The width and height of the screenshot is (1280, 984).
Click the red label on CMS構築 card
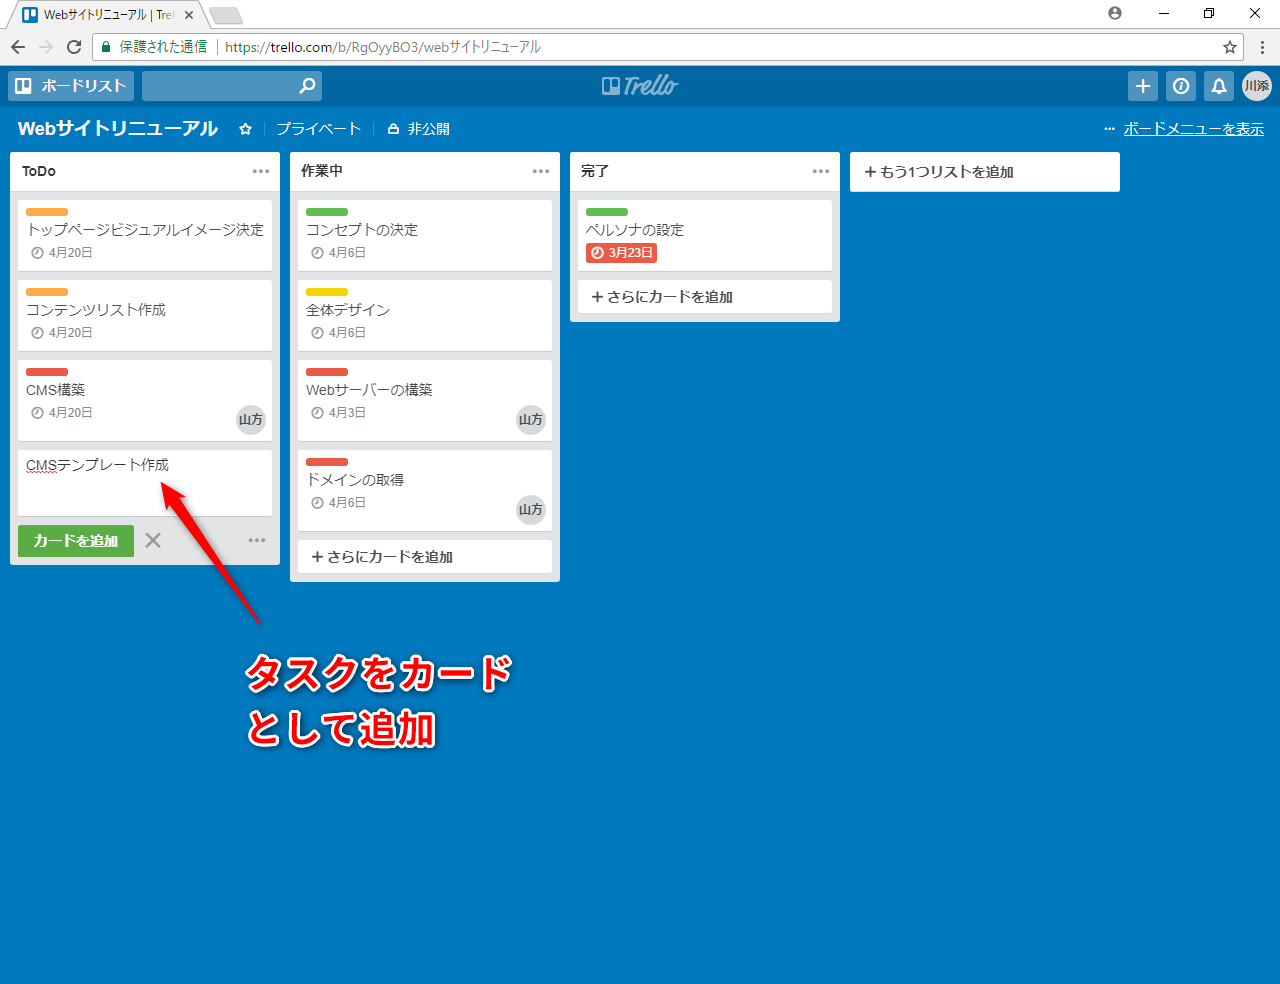click(47, 372)
